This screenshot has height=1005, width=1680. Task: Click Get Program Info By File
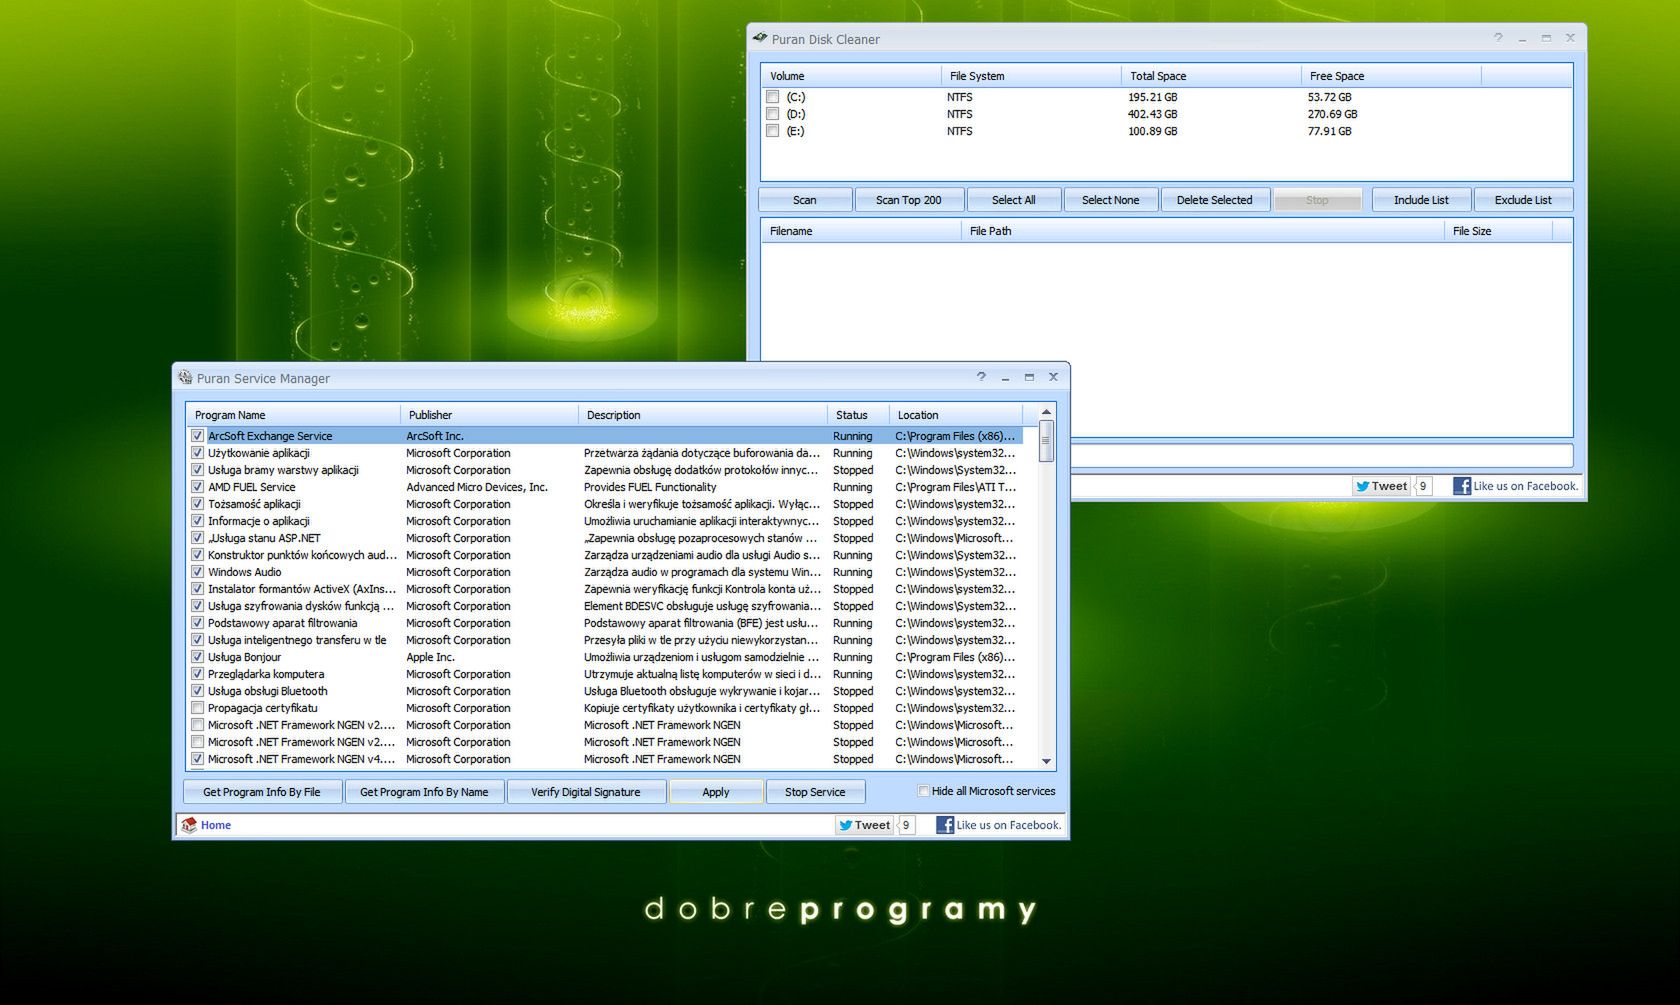(x=262, y=792)
